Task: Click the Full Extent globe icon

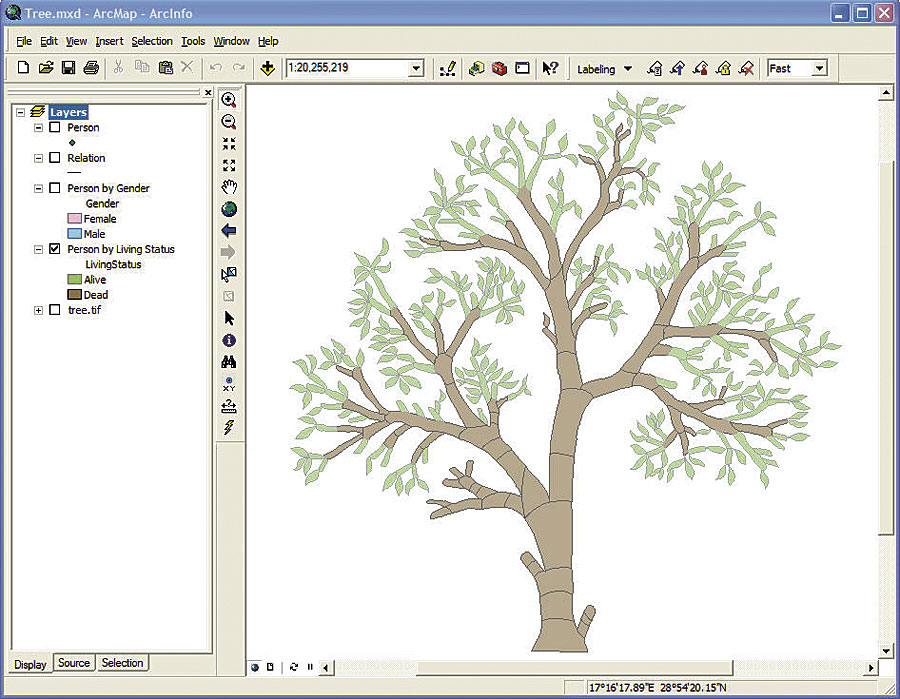Action: click(229, 209)
